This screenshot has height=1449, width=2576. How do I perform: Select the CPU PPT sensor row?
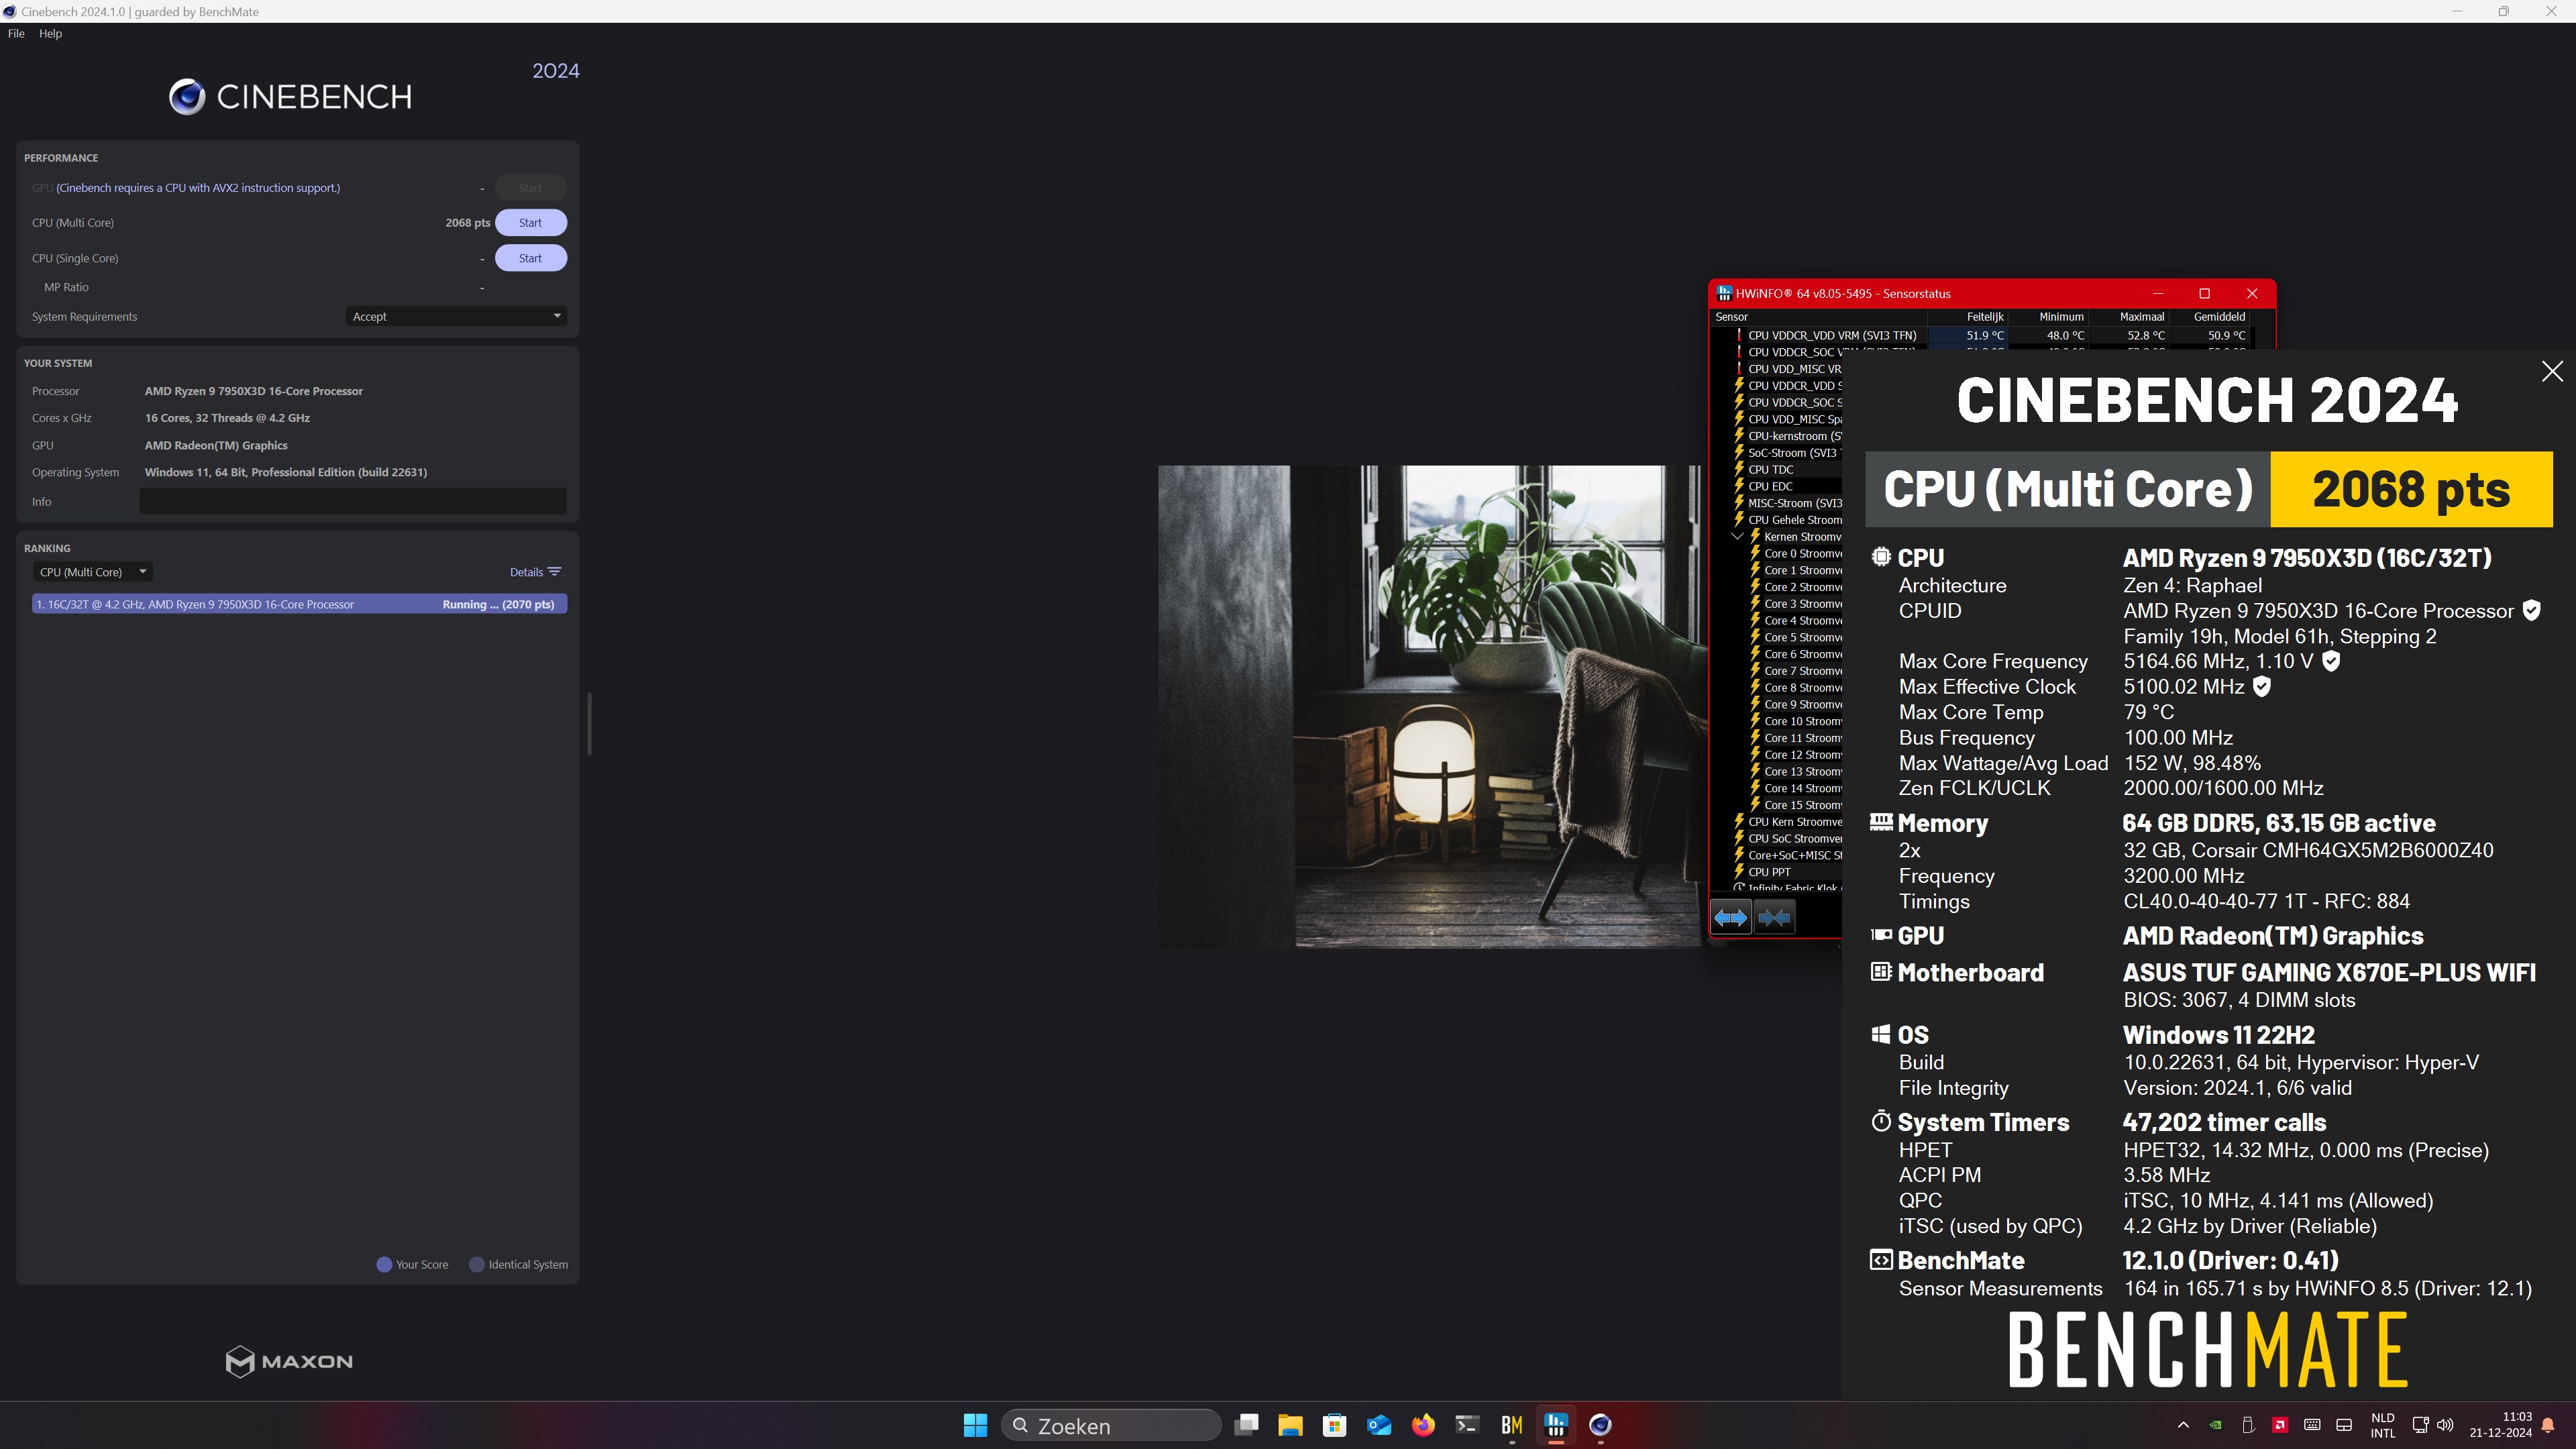coord(1769,872)
